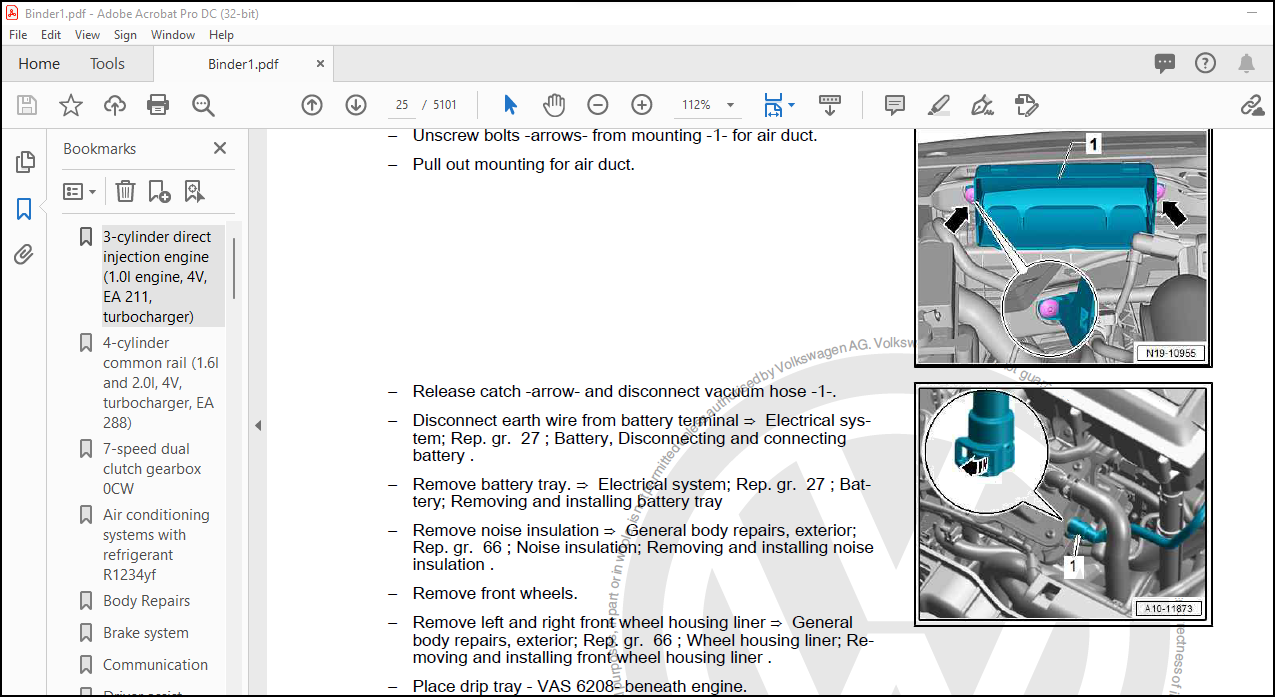The image size is (1275, 697).
Task: Click the 'Place drip tray - VAS 6208' line
Action: tap(579, 687)
